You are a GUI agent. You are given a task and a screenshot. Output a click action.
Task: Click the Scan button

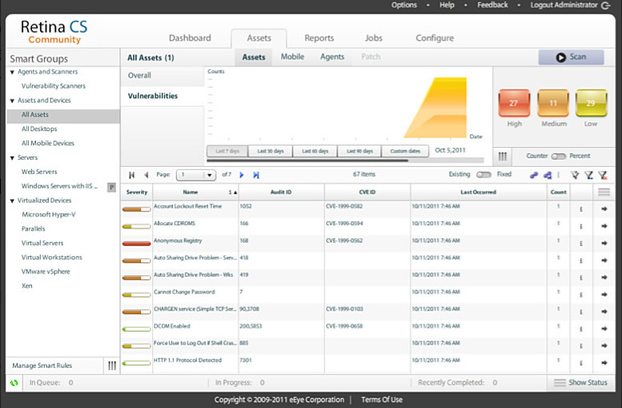(571, 57)
